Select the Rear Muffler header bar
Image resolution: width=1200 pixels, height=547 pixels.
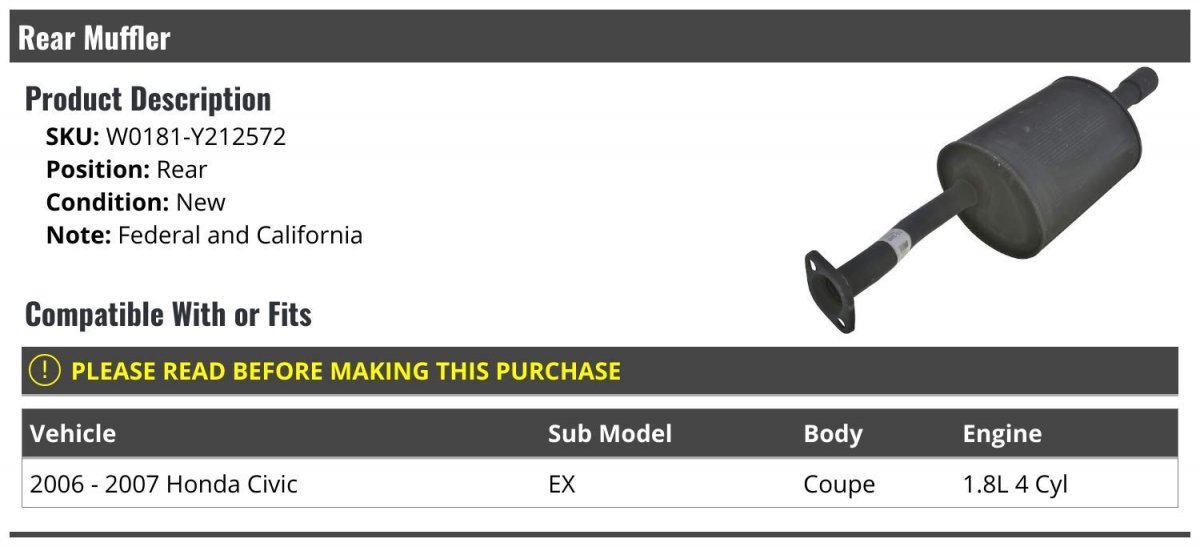tap(600, 38)
